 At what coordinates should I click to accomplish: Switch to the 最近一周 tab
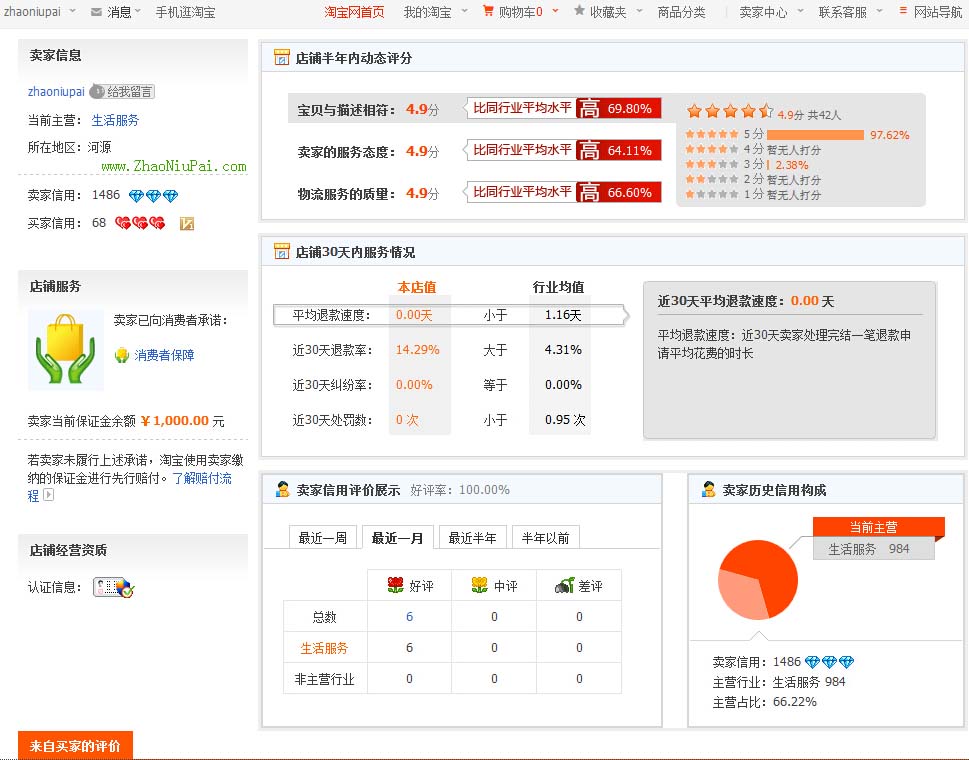(323, 538)
